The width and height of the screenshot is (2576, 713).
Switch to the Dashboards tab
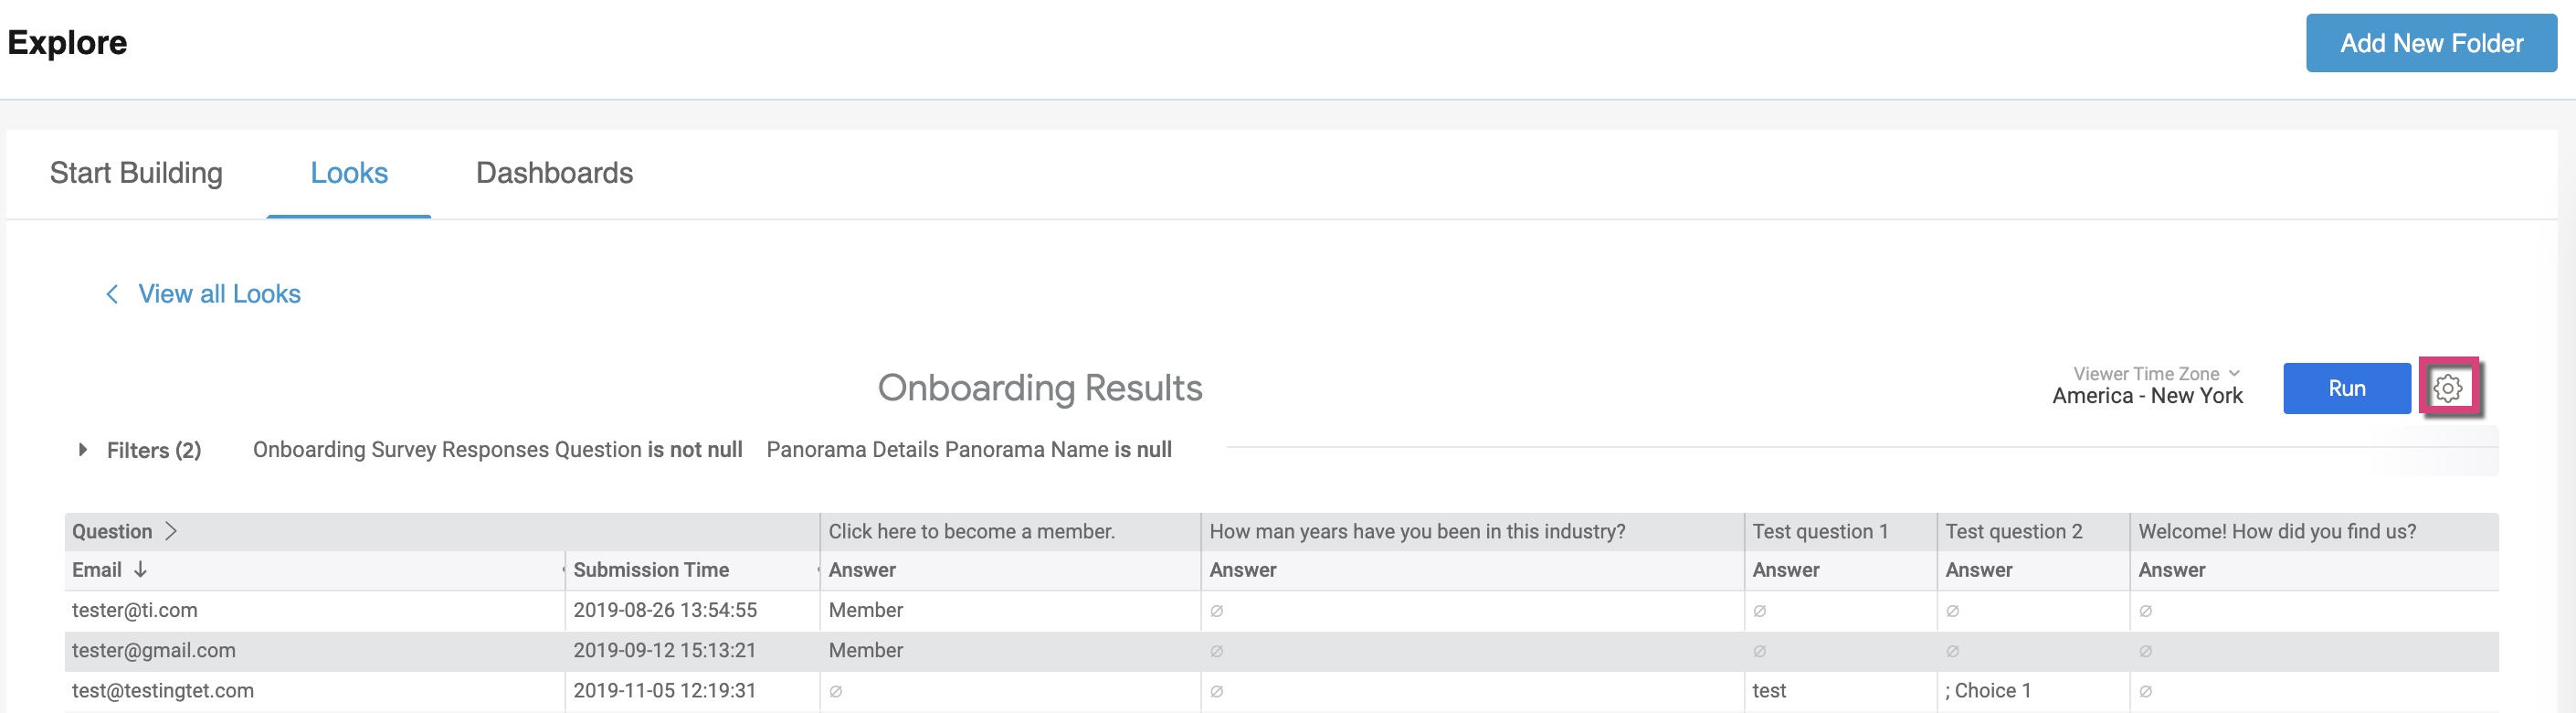click(554, 173)
